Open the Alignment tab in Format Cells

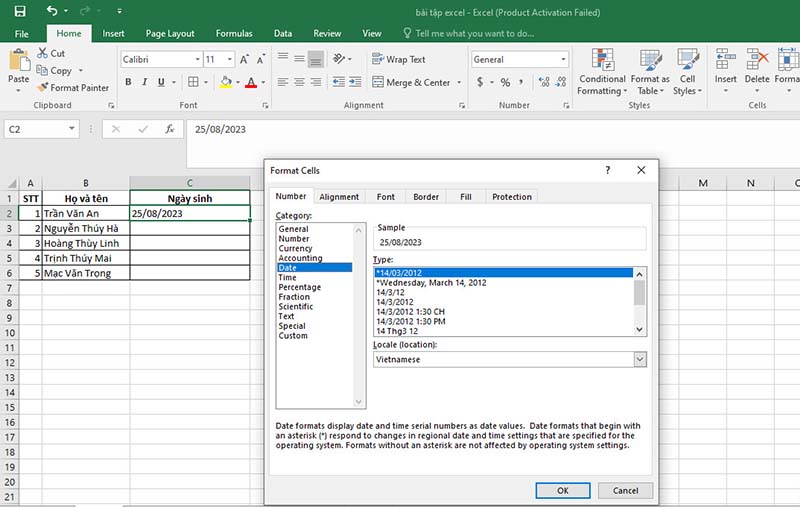pyautogui.click(x=339, y=197)
